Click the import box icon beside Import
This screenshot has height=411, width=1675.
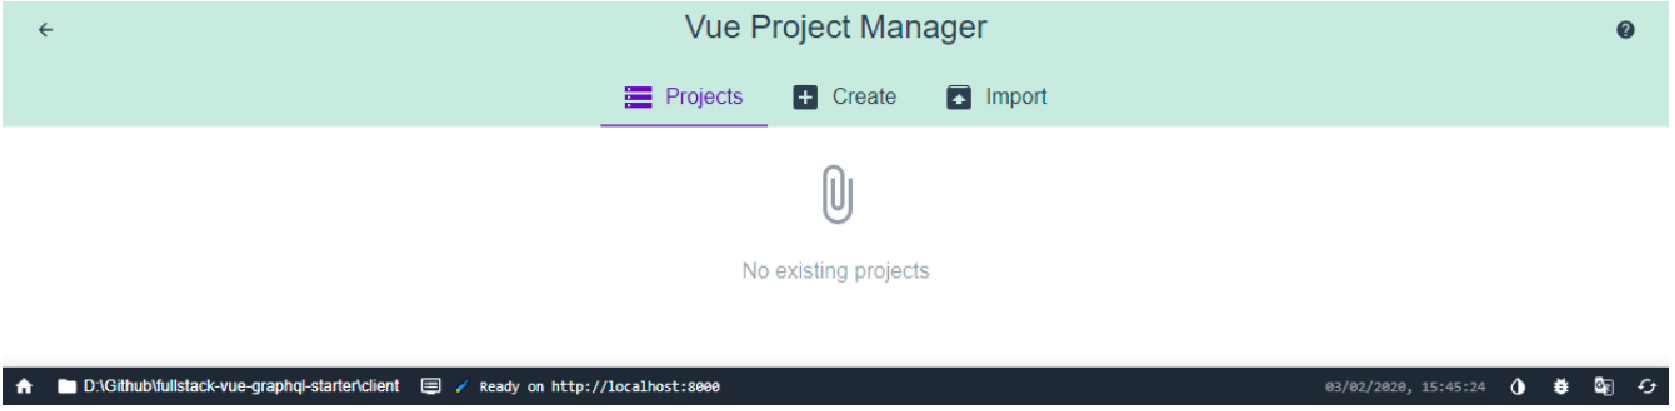pos(958,97)
